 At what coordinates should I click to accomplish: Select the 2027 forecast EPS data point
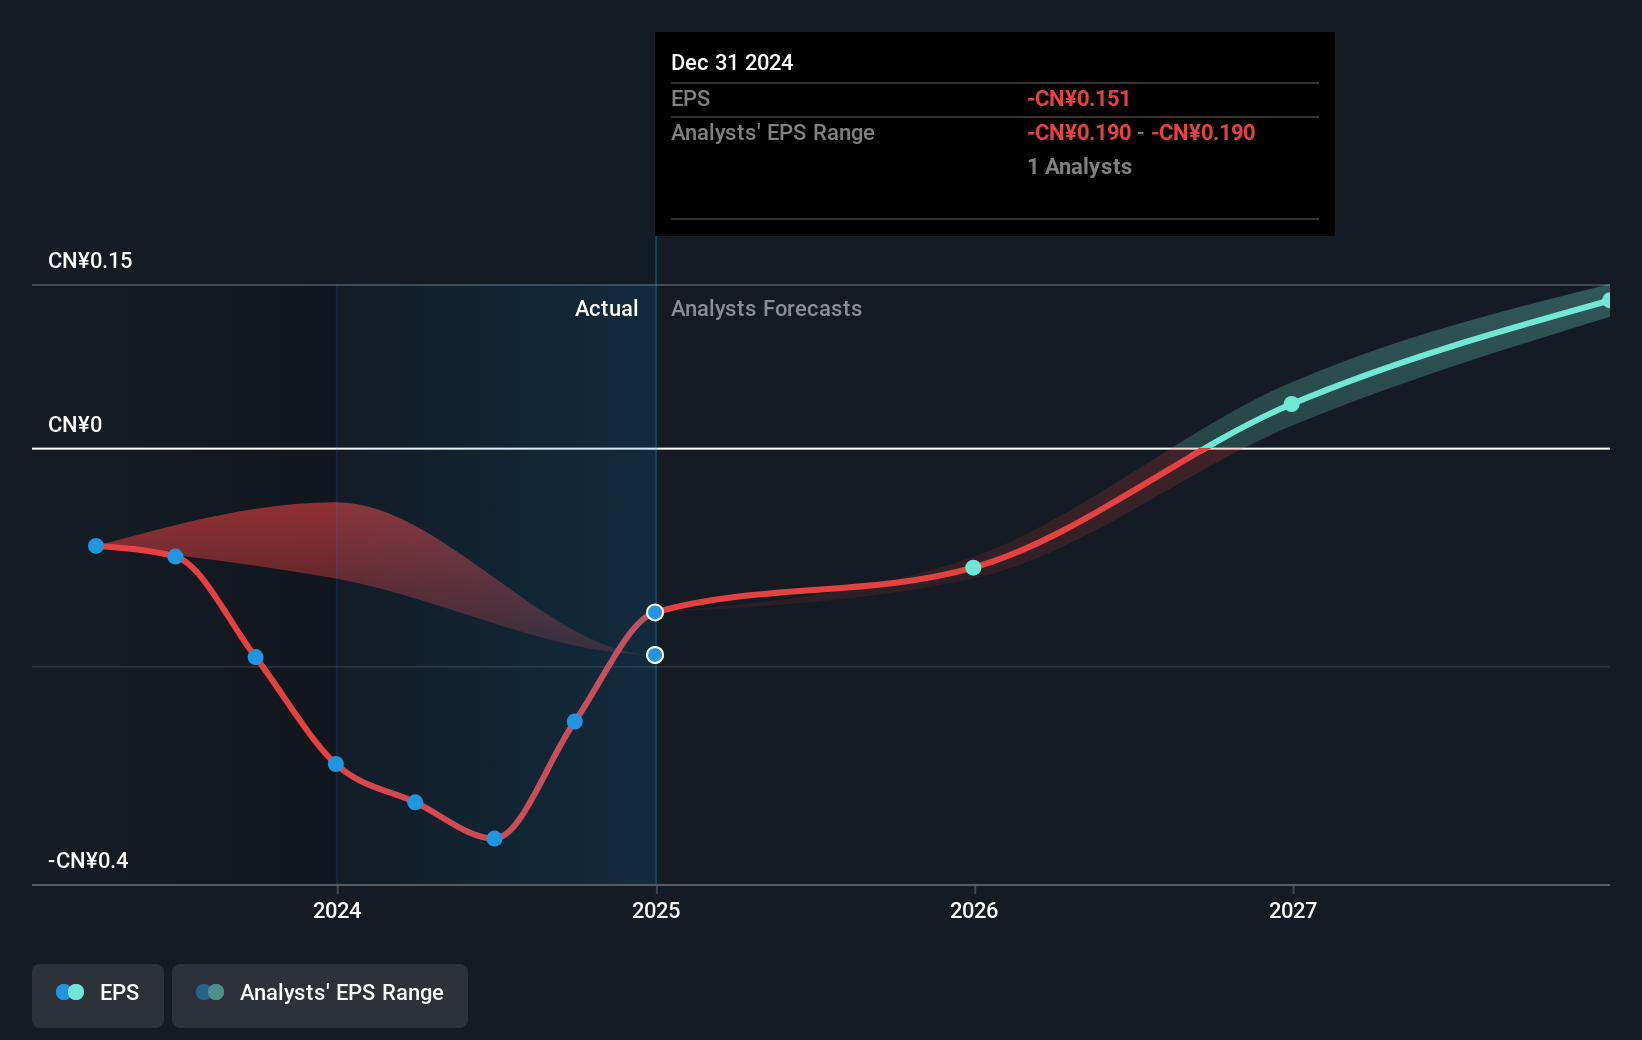pyautogui.click(x=1292, y=404)
